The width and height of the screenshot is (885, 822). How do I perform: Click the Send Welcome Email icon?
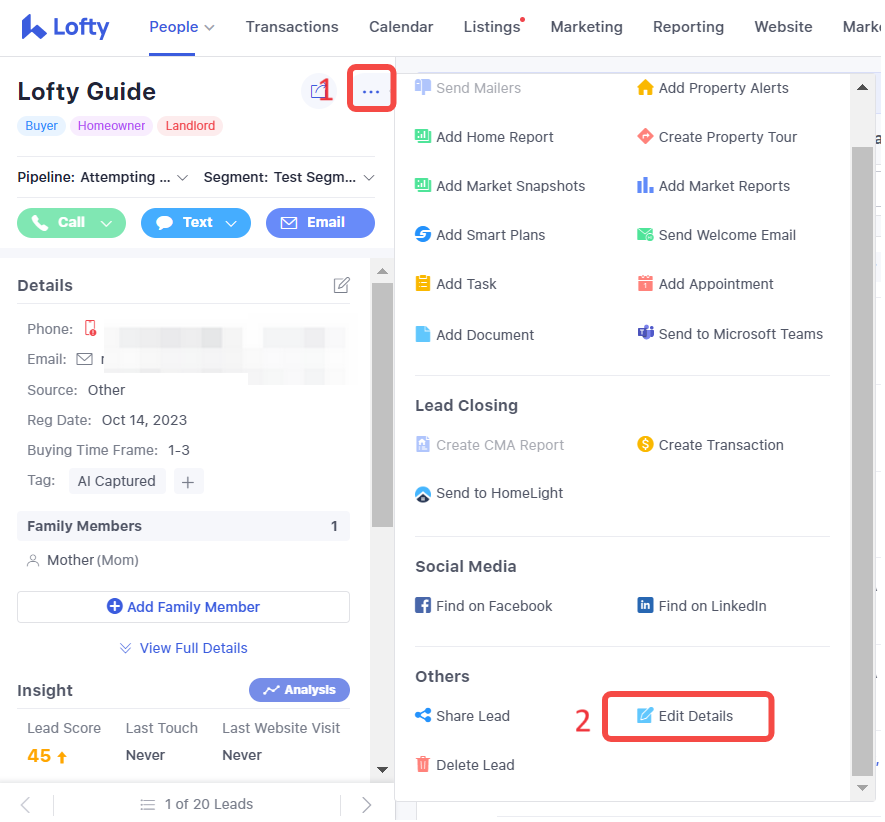[645, 234]
